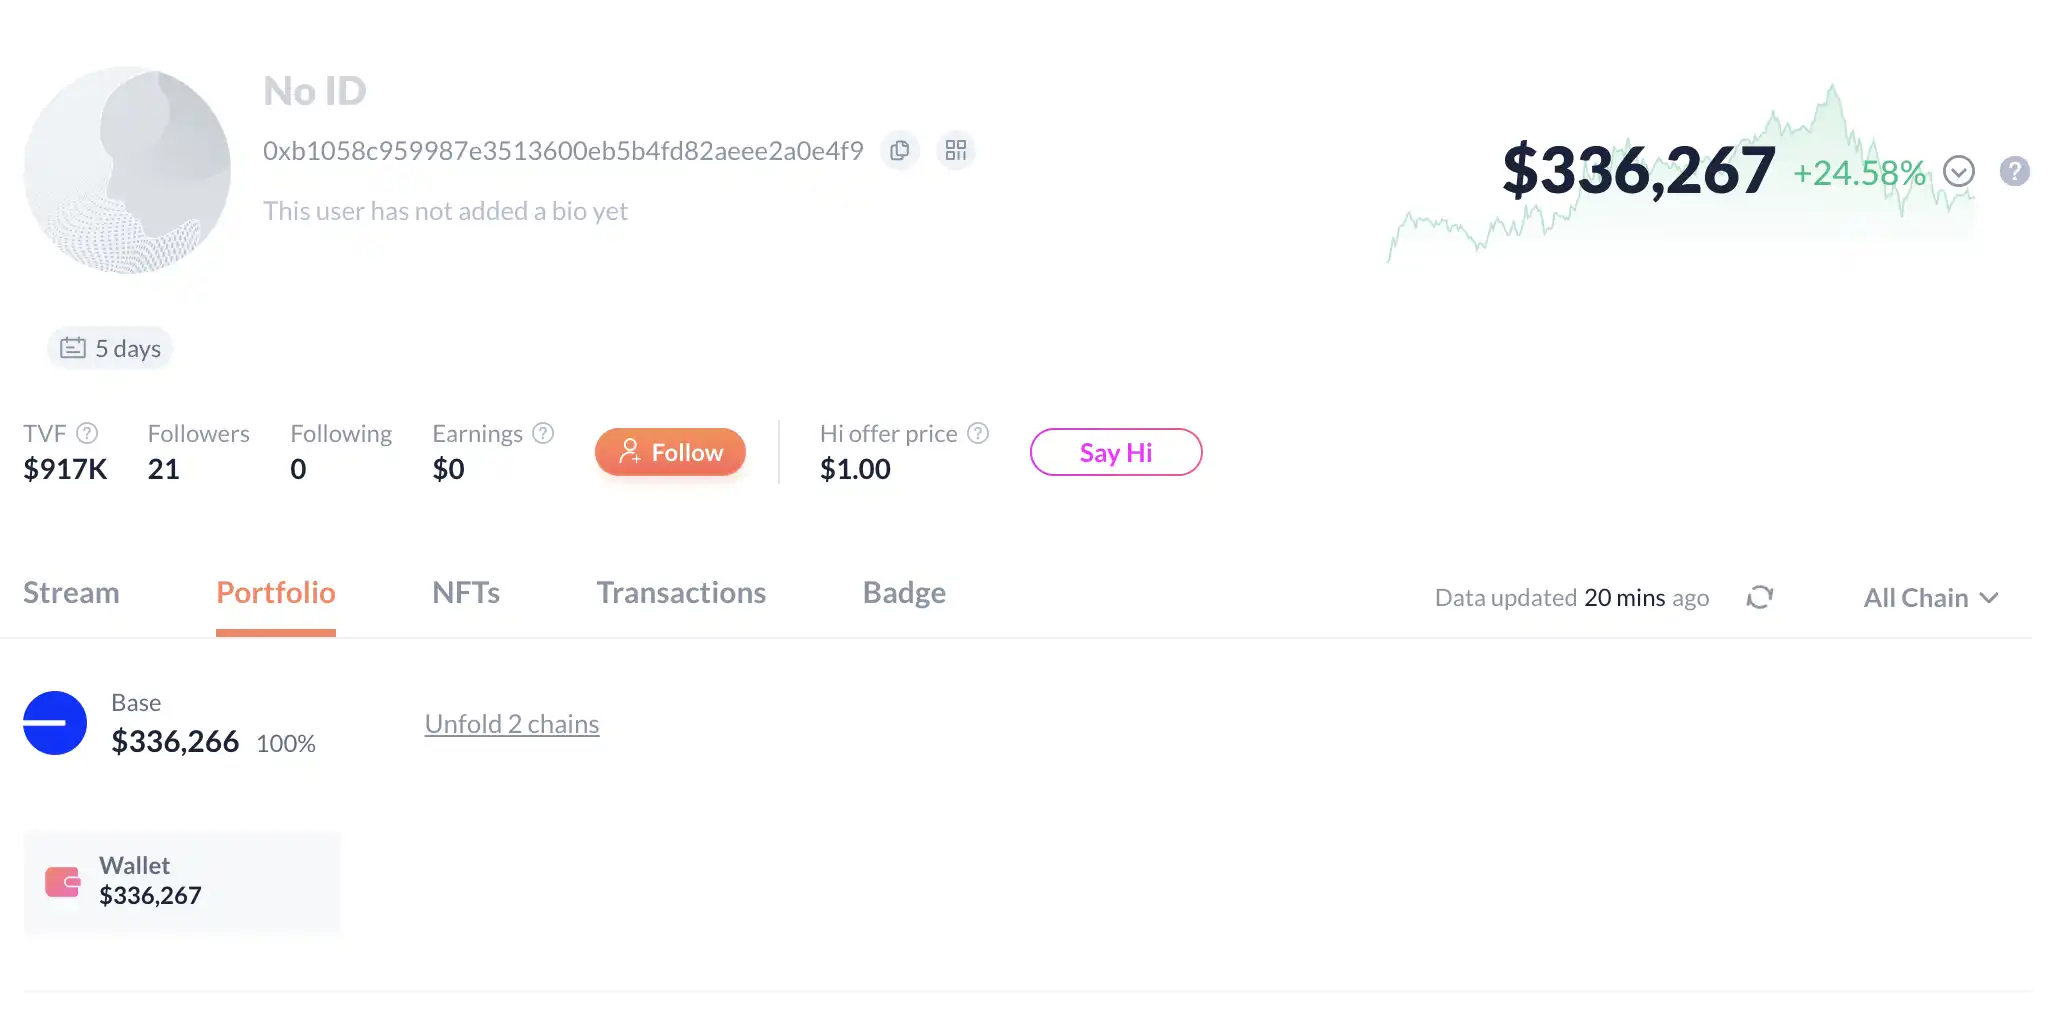Click the balance history sparkline chart
This screenshot has height=1010, width=2064.
(x=1450, y=225)
